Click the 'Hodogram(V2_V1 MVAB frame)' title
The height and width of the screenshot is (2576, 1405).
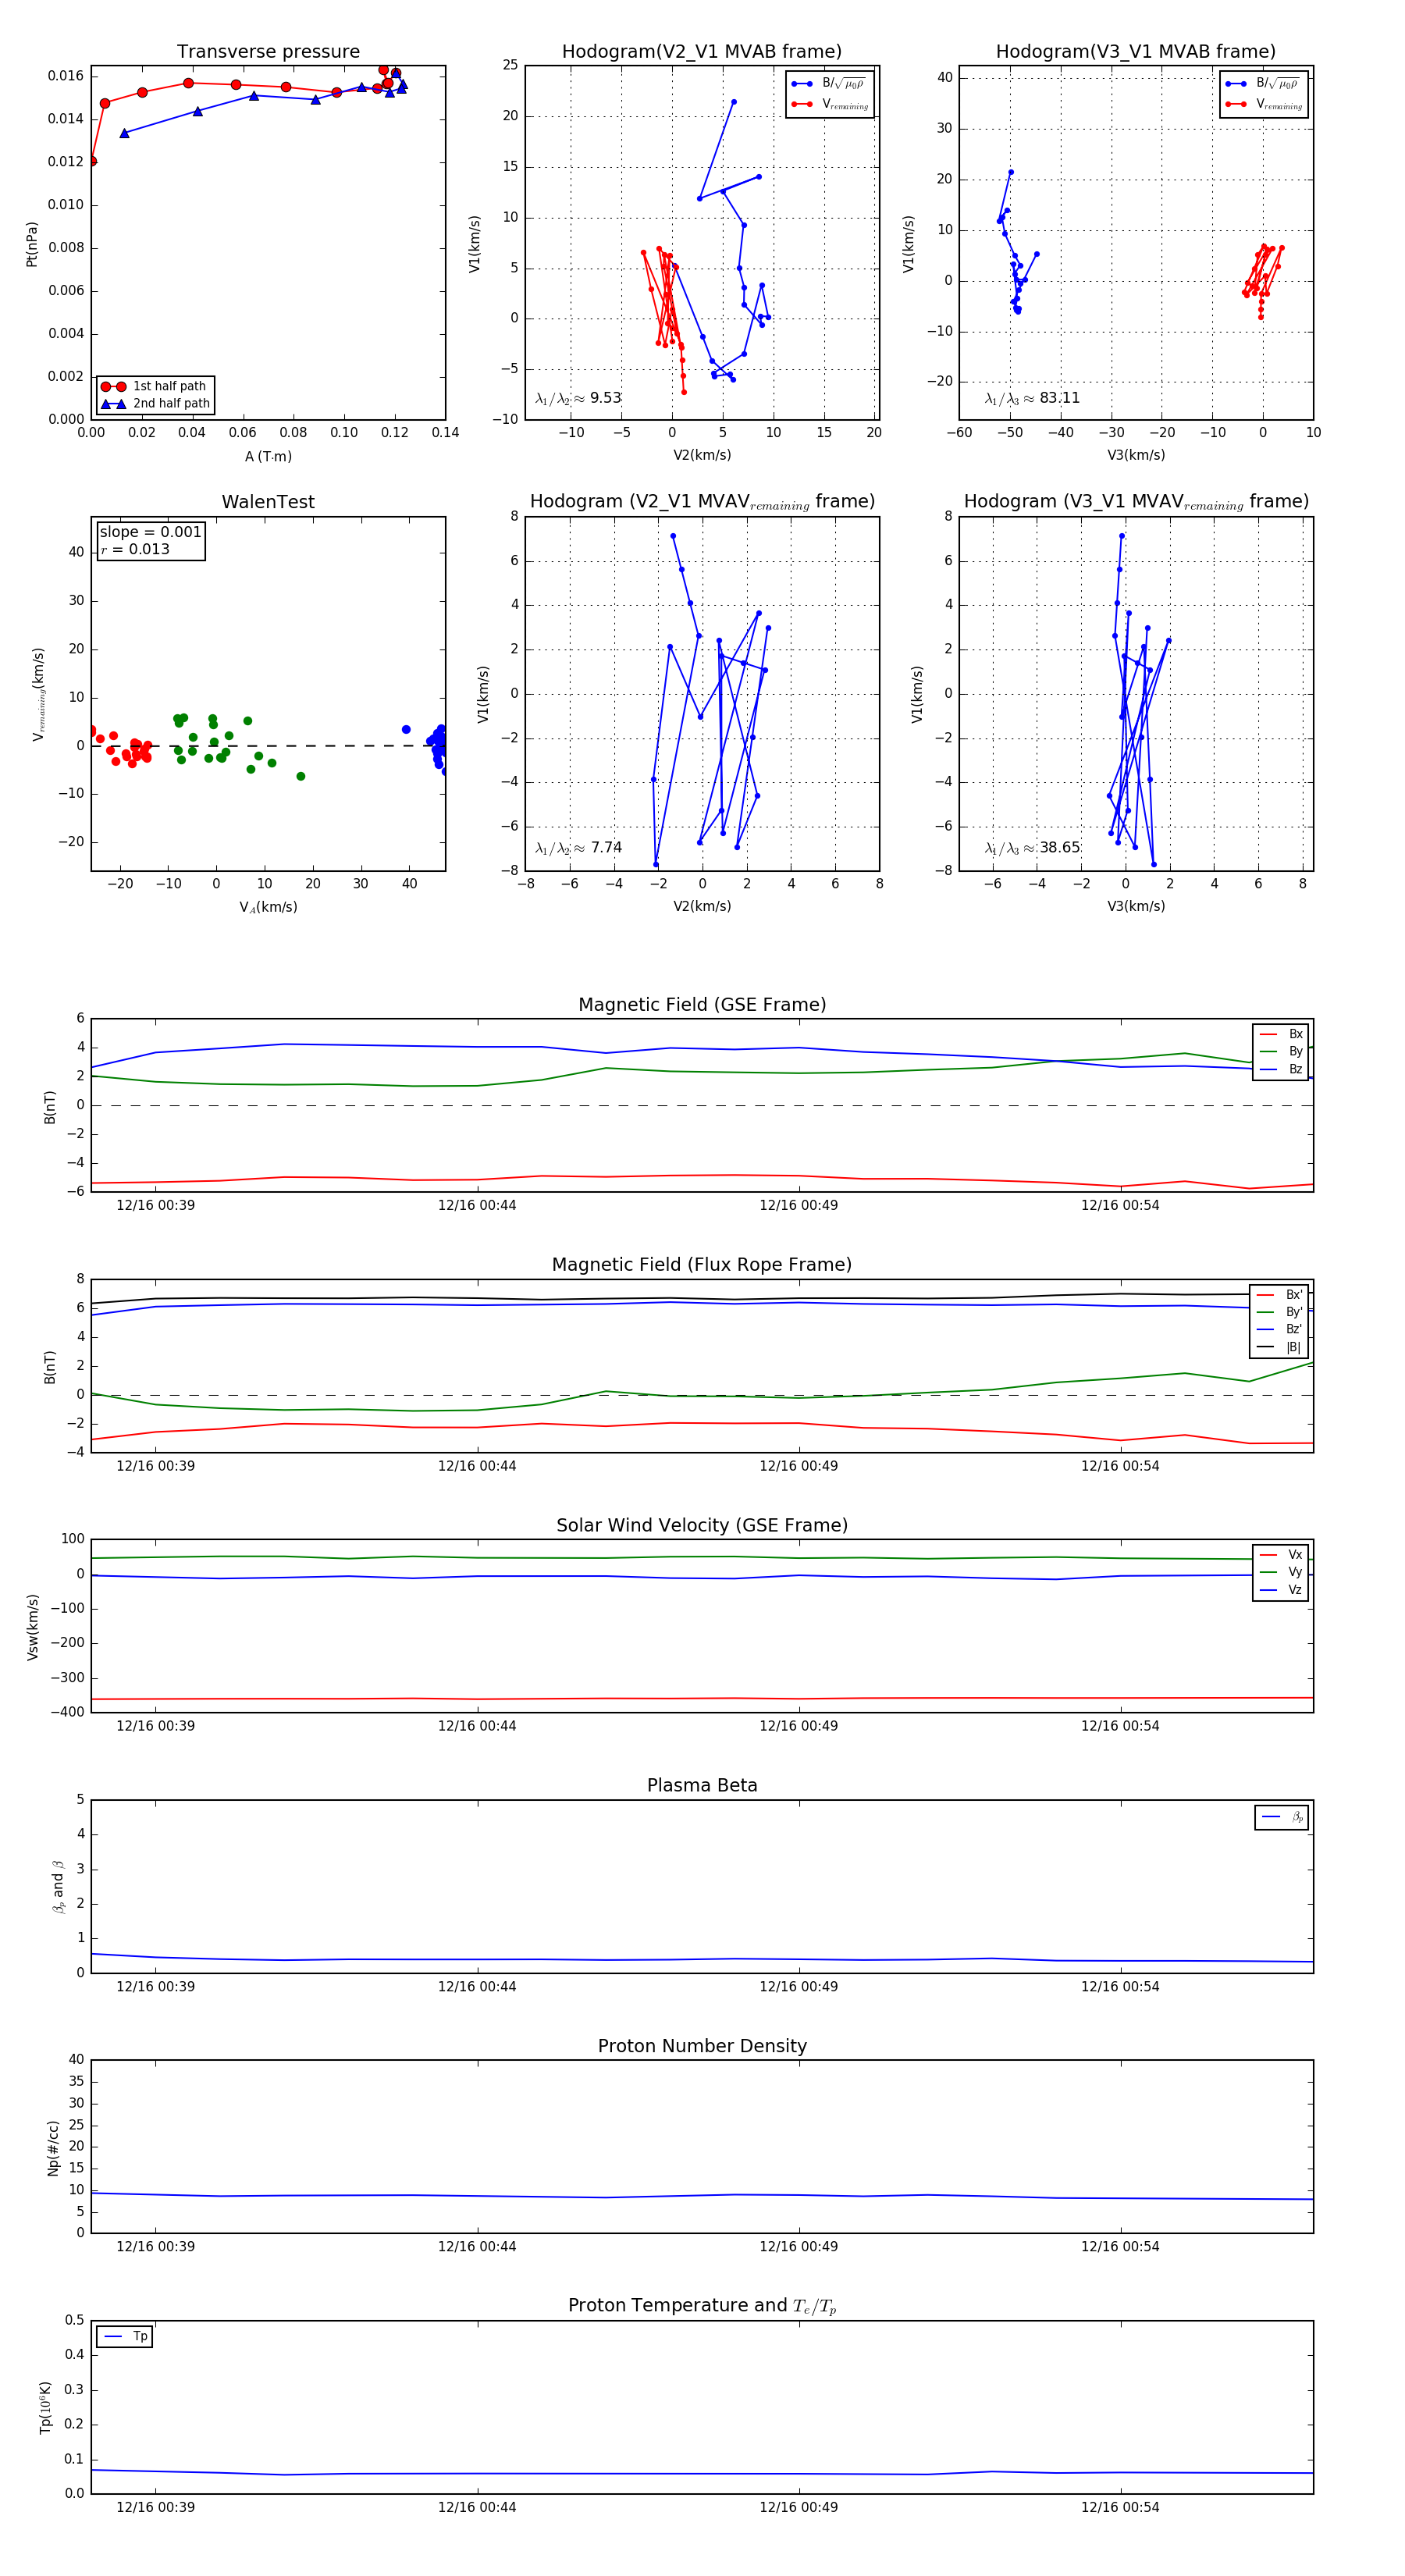tap(702, 52)
